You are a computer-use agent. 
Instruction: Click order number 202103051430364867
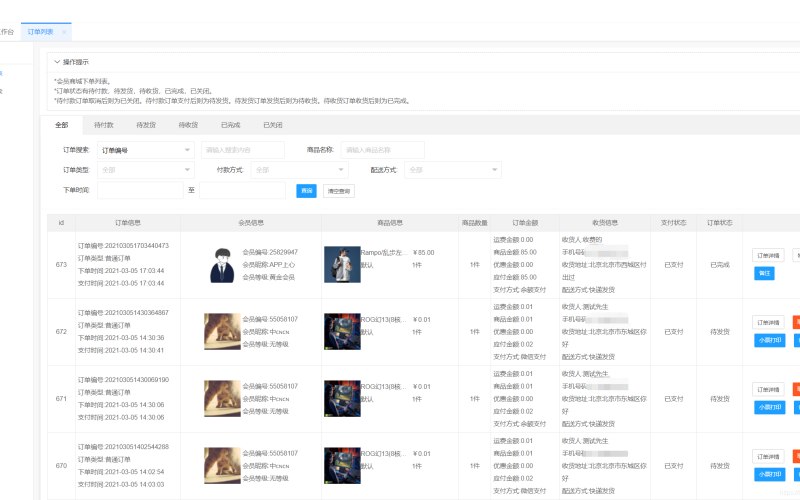tap(136, 313)
